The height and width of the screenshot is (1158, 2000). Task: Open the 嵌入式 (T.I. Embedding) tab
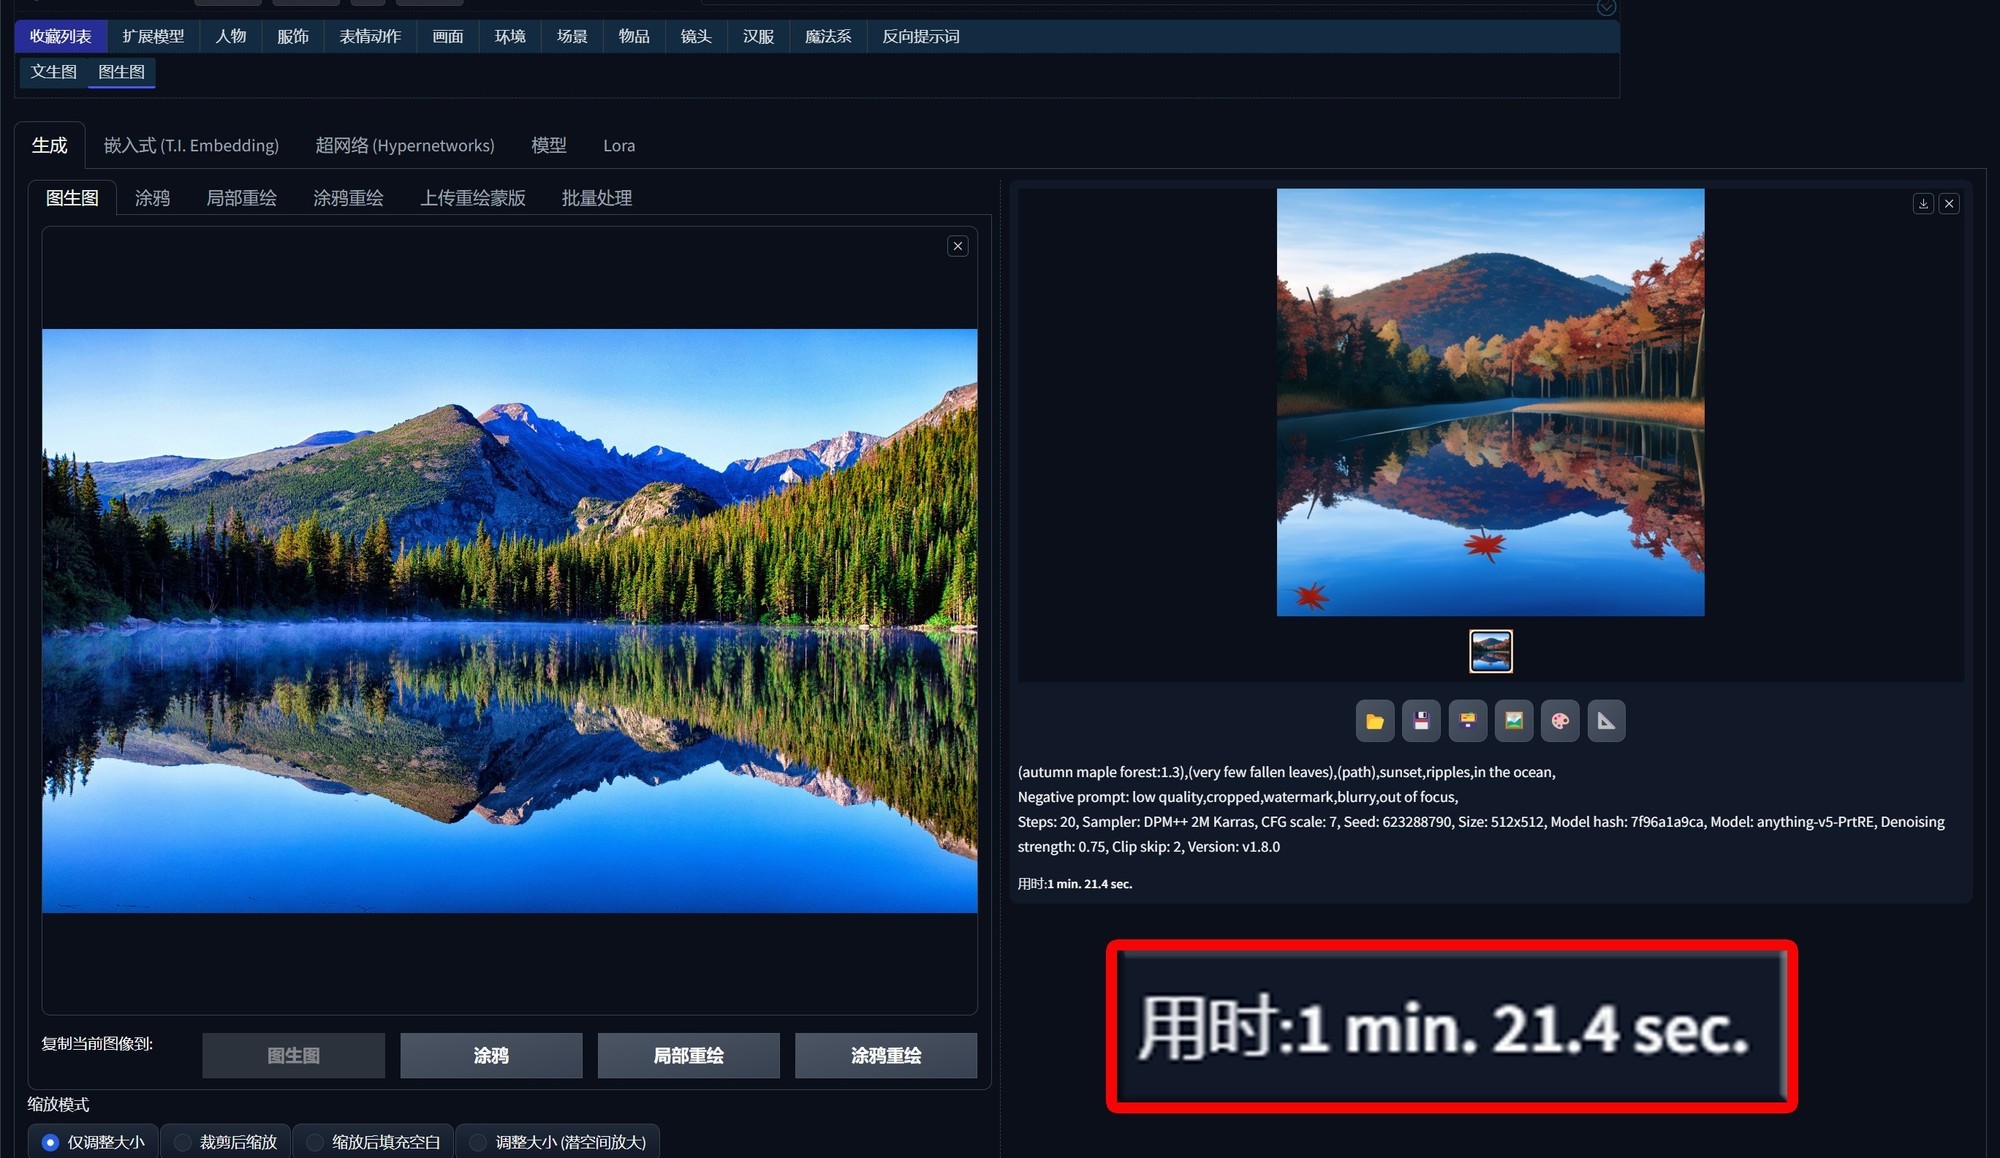tap(191, 146)
